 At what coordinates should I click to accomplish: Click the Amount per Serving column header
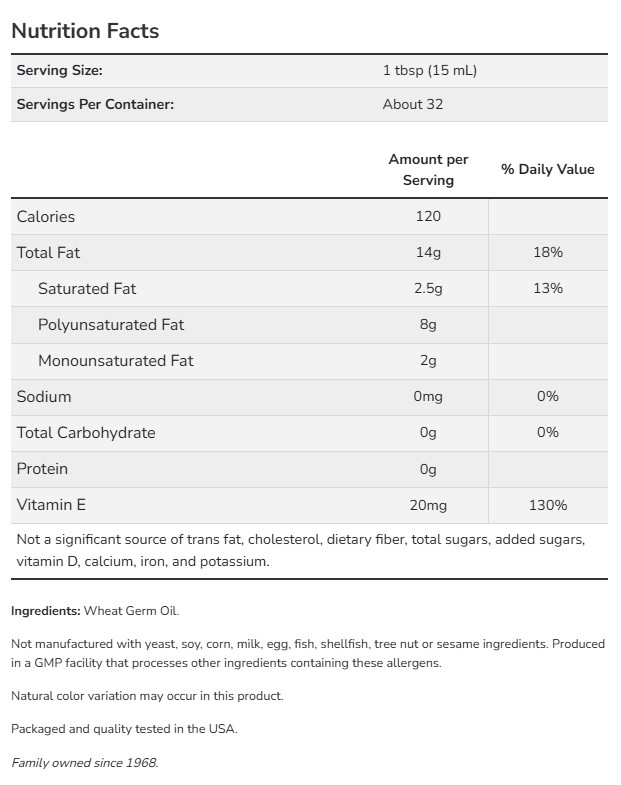428,170
